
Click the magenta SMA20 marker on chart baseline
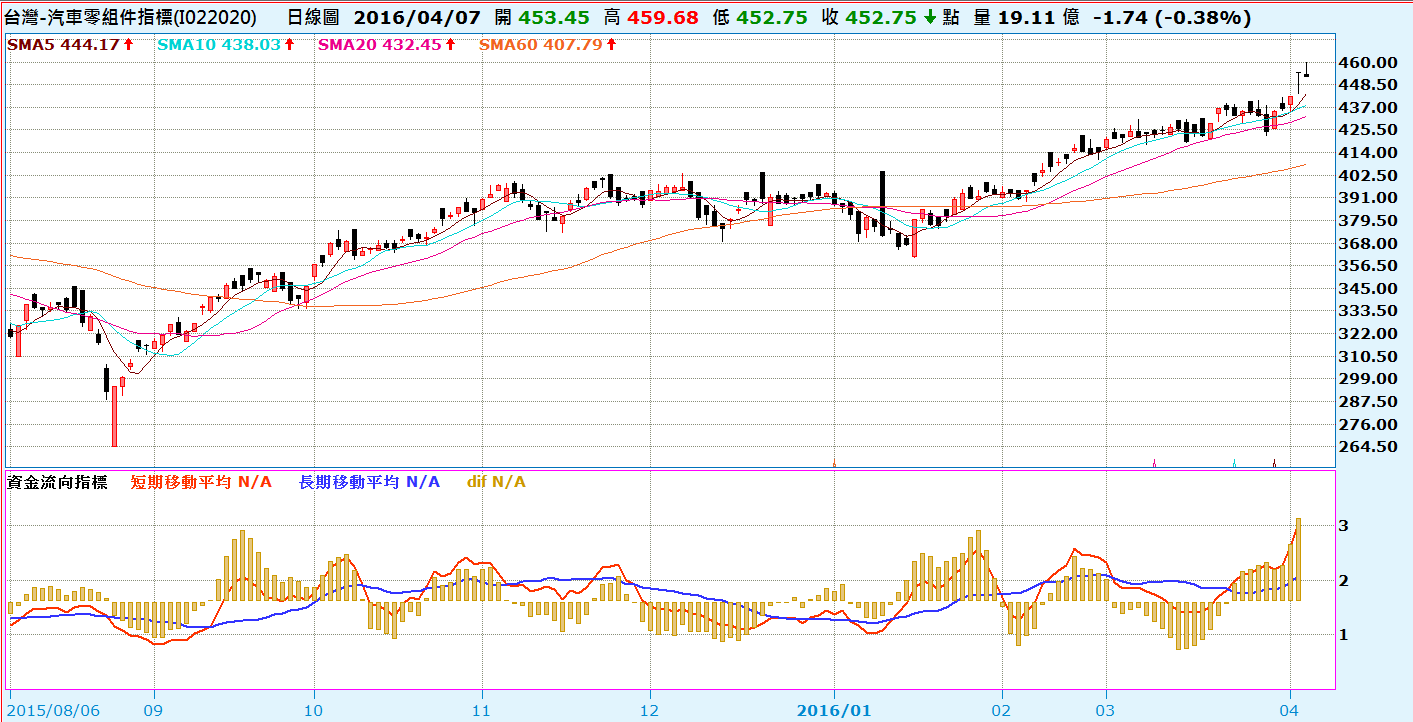coord(1154,462)
